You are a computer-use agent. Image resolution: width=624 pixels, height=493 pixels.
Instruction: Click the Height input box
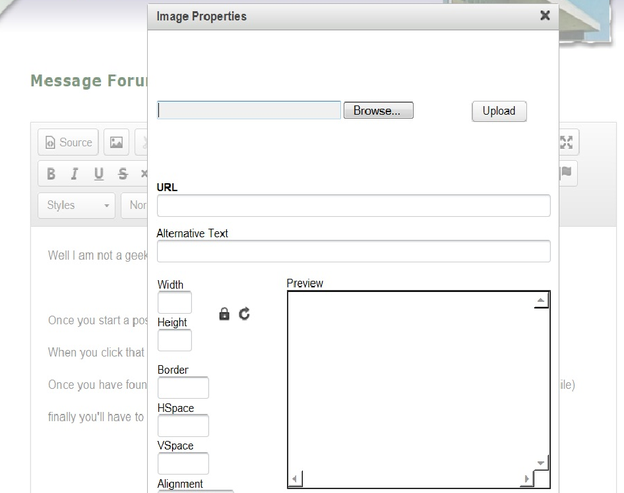(174, 340)
